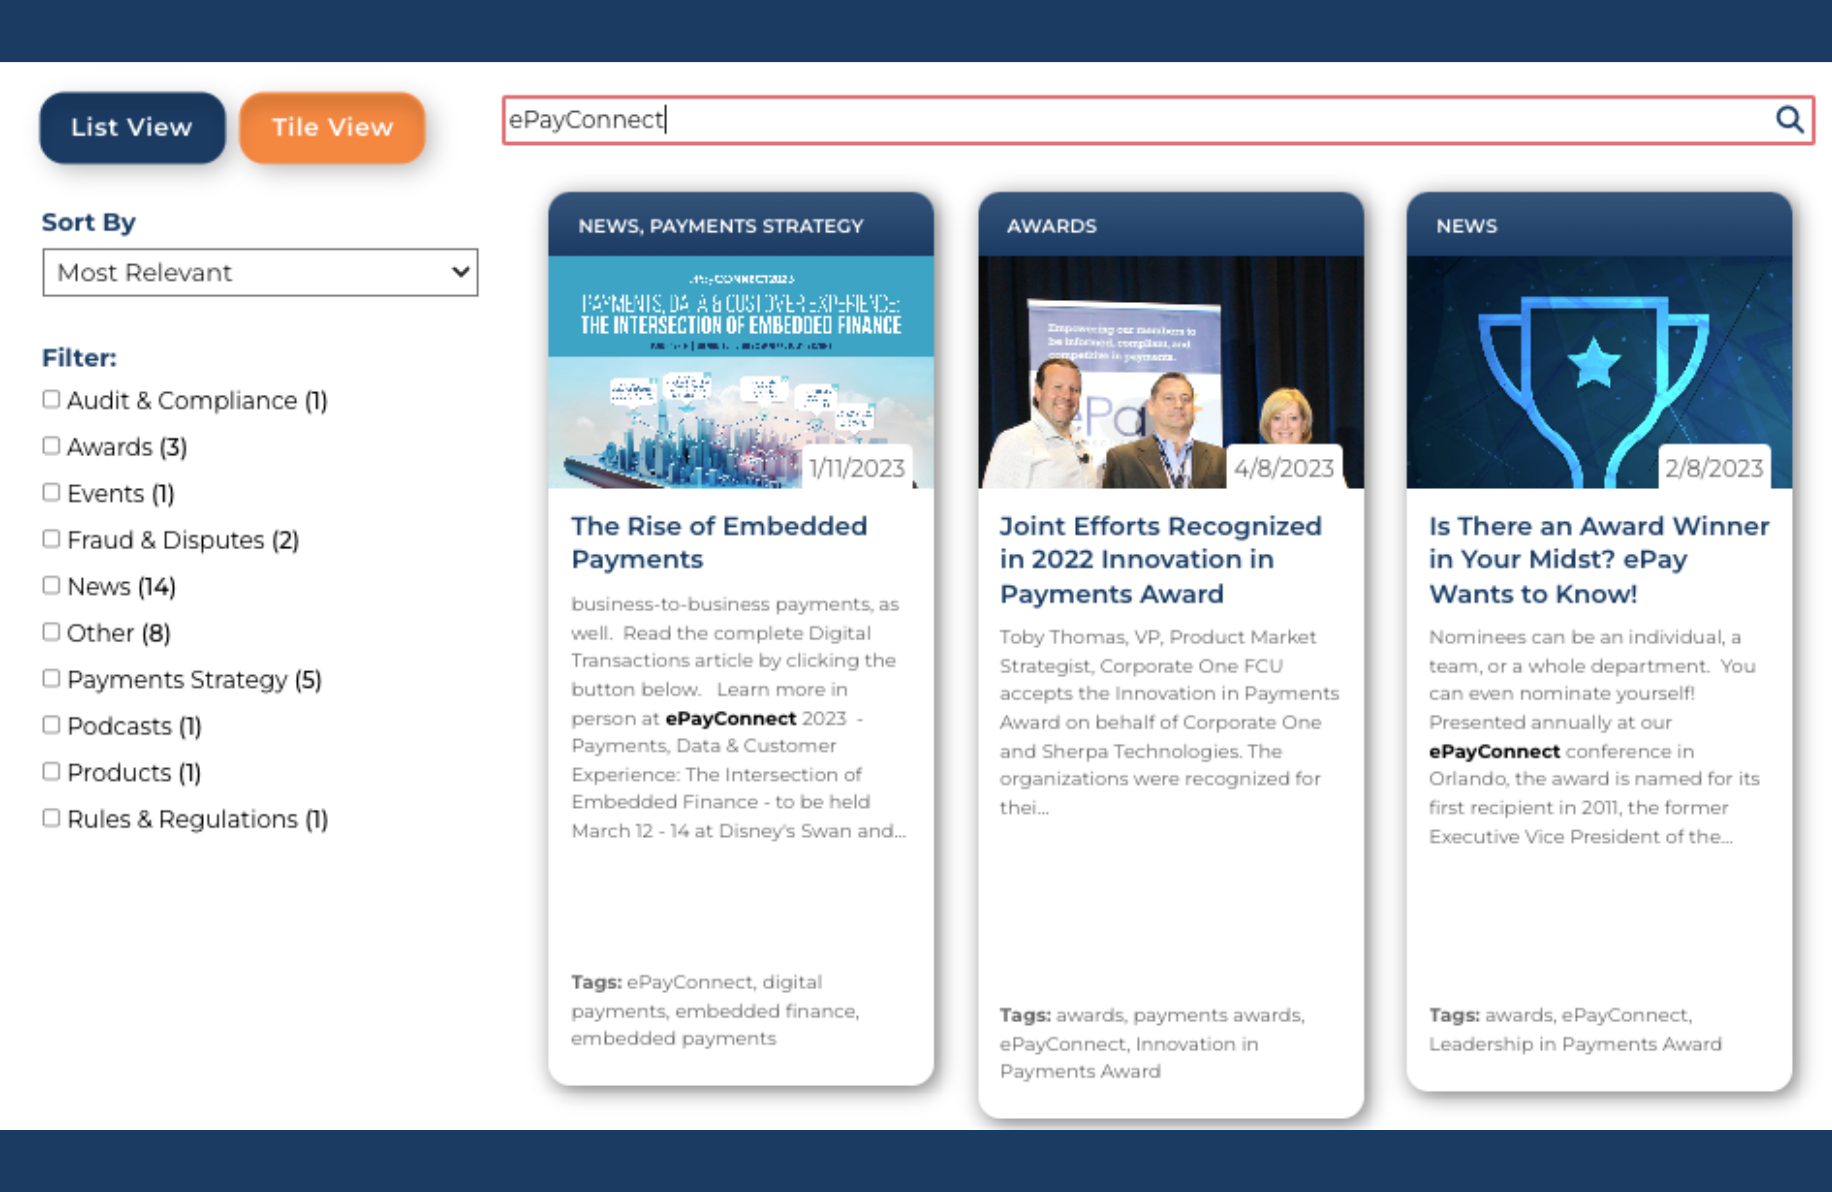Viewport: 1832px width, 1192px height.
Task: Open the Most Relevant sort dropdown
Action: tap(260, 272)
